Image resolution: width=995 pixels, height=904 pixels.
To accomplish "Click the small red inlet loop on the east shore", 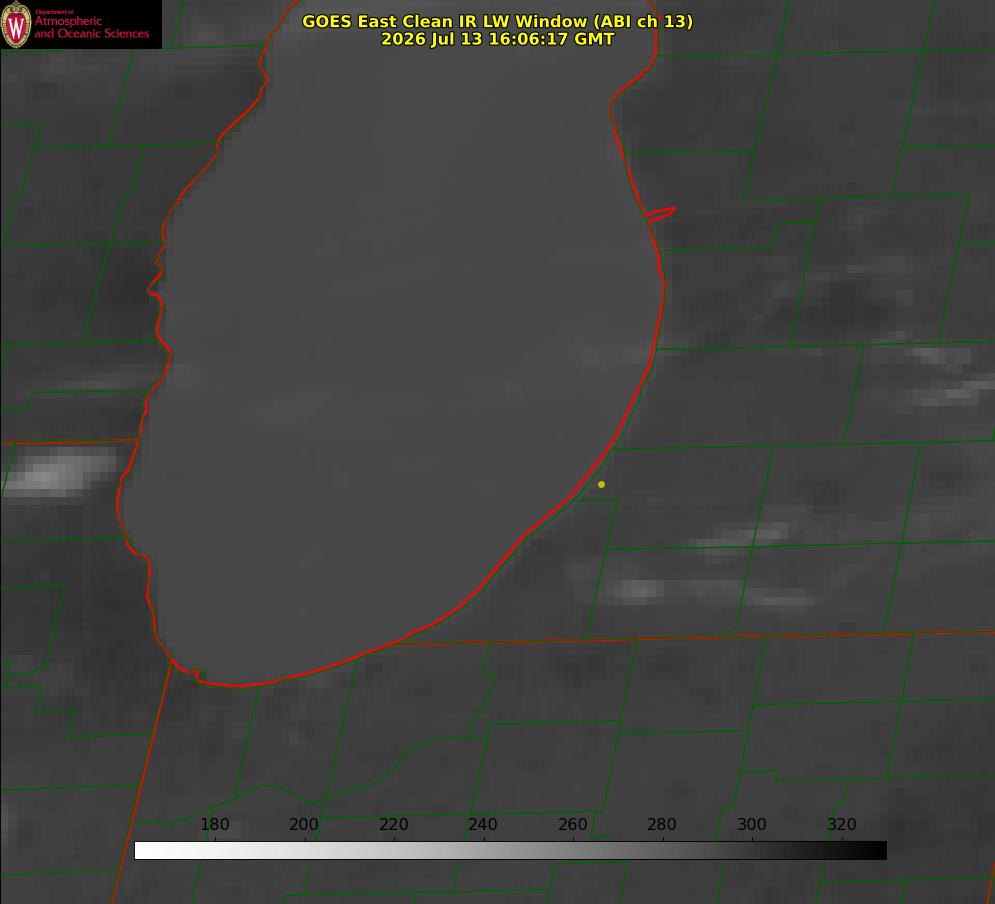I will pos(661,213).
